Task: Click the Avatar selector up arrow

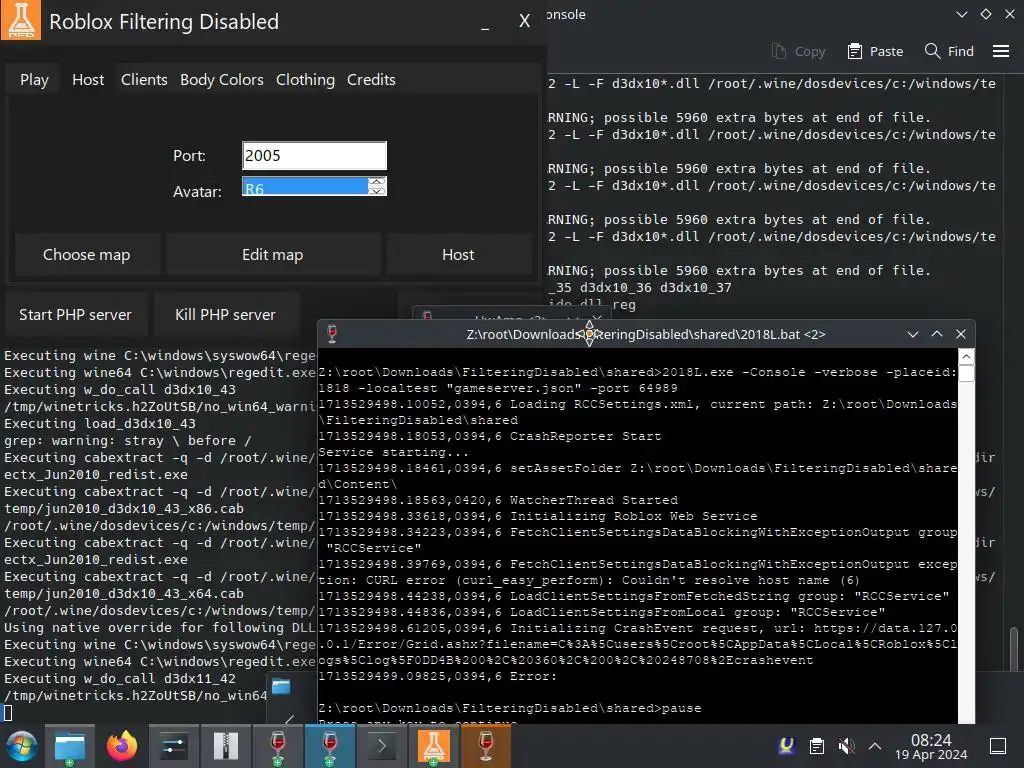Action: pos(376,182)
